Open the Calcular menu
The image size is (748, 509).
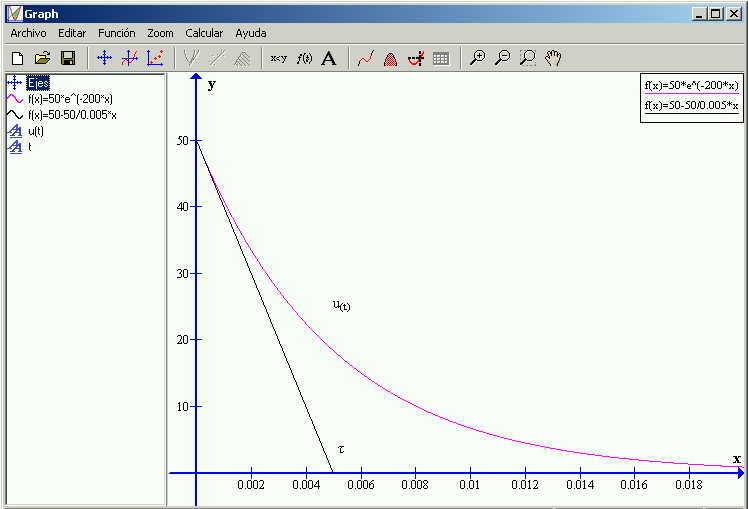point(204,33)
